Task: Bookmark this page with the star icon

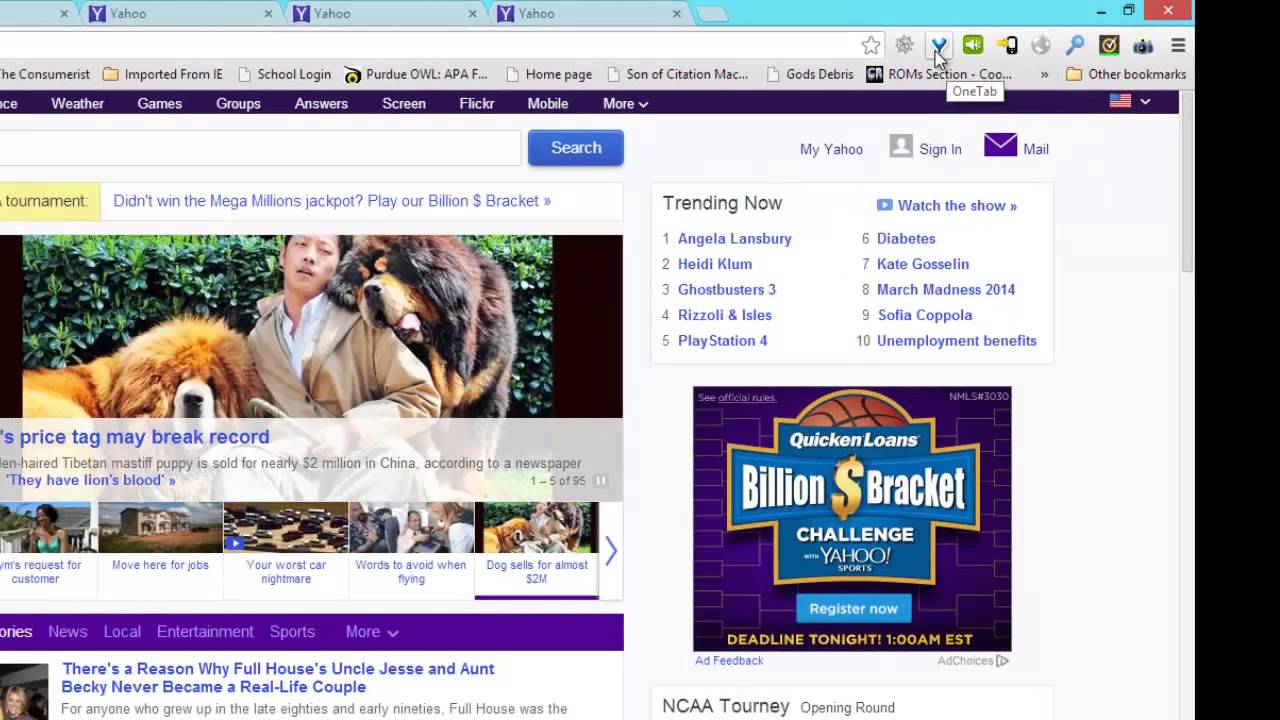Action: pyautogui.click(x=871, y=45)
